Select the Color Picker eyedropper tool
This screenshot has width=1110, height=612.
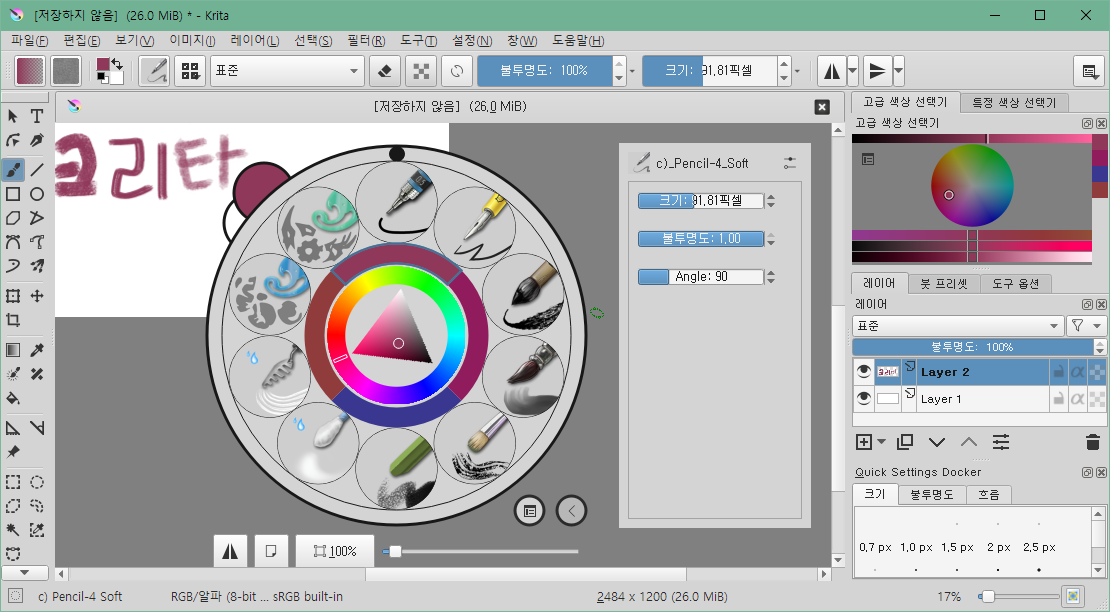pyautogui.click(x=37, y=350)
